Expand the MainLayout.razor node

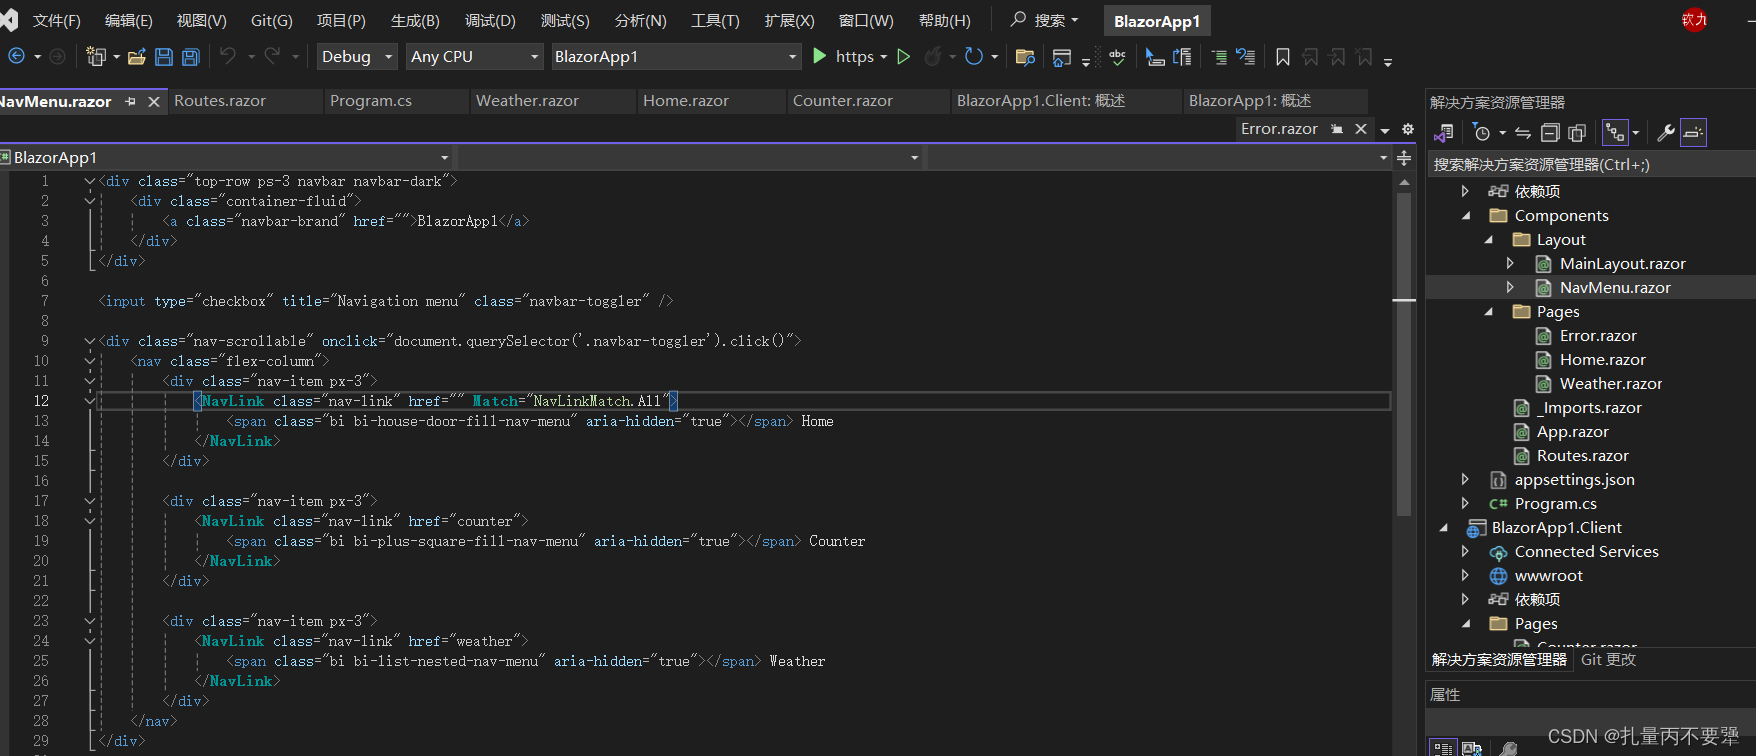(x=1510, y=264)
